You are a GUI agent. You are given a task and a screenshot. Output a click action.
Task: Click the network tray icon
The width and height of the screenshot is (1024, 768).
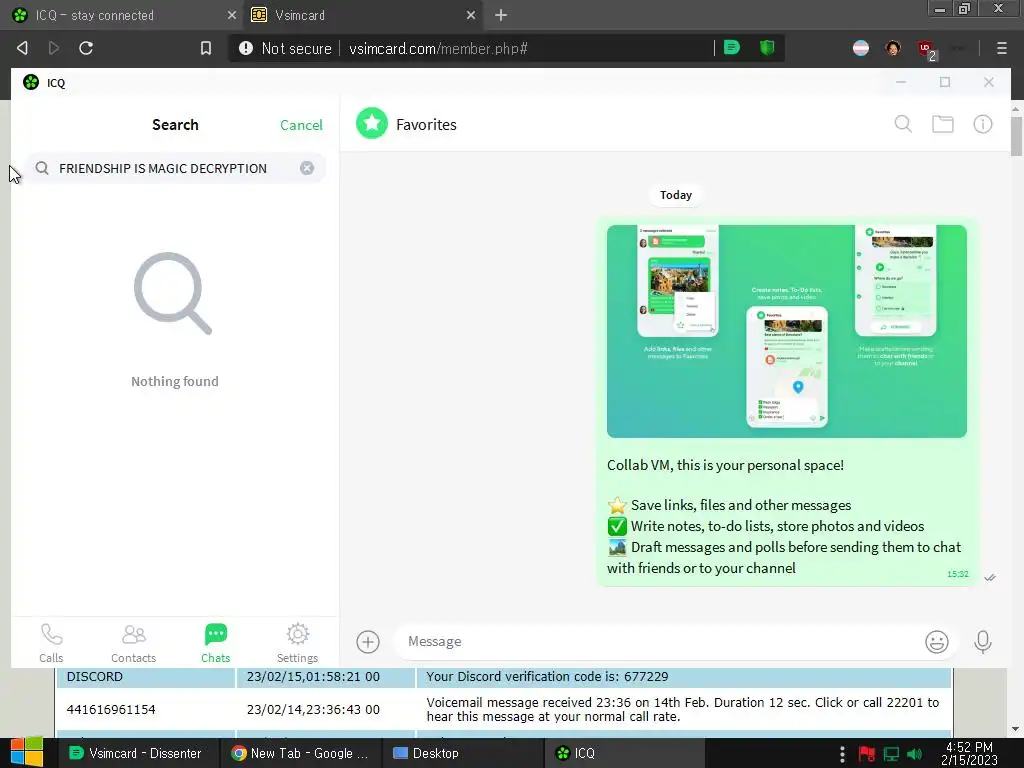891,754
